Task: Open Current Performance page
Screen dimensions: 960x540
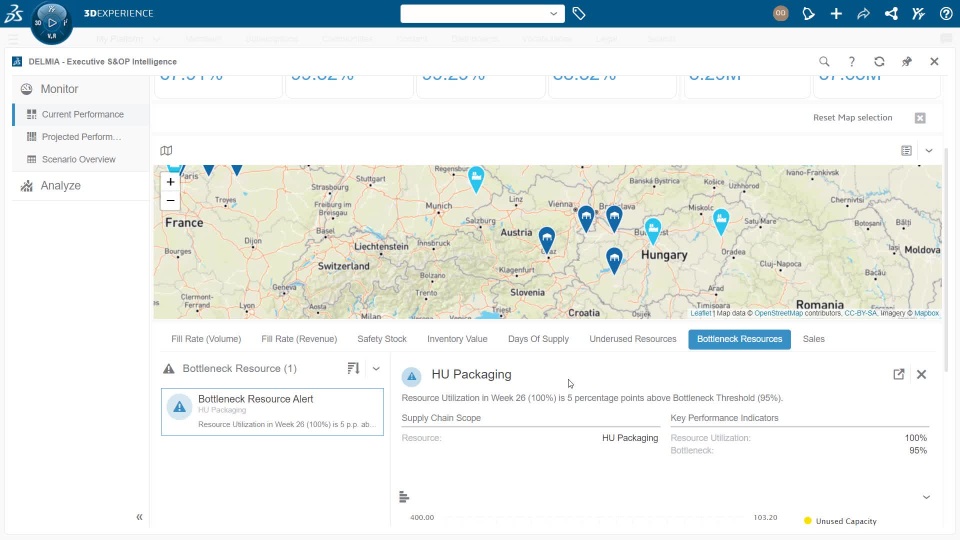Action: tap(81, 114)
